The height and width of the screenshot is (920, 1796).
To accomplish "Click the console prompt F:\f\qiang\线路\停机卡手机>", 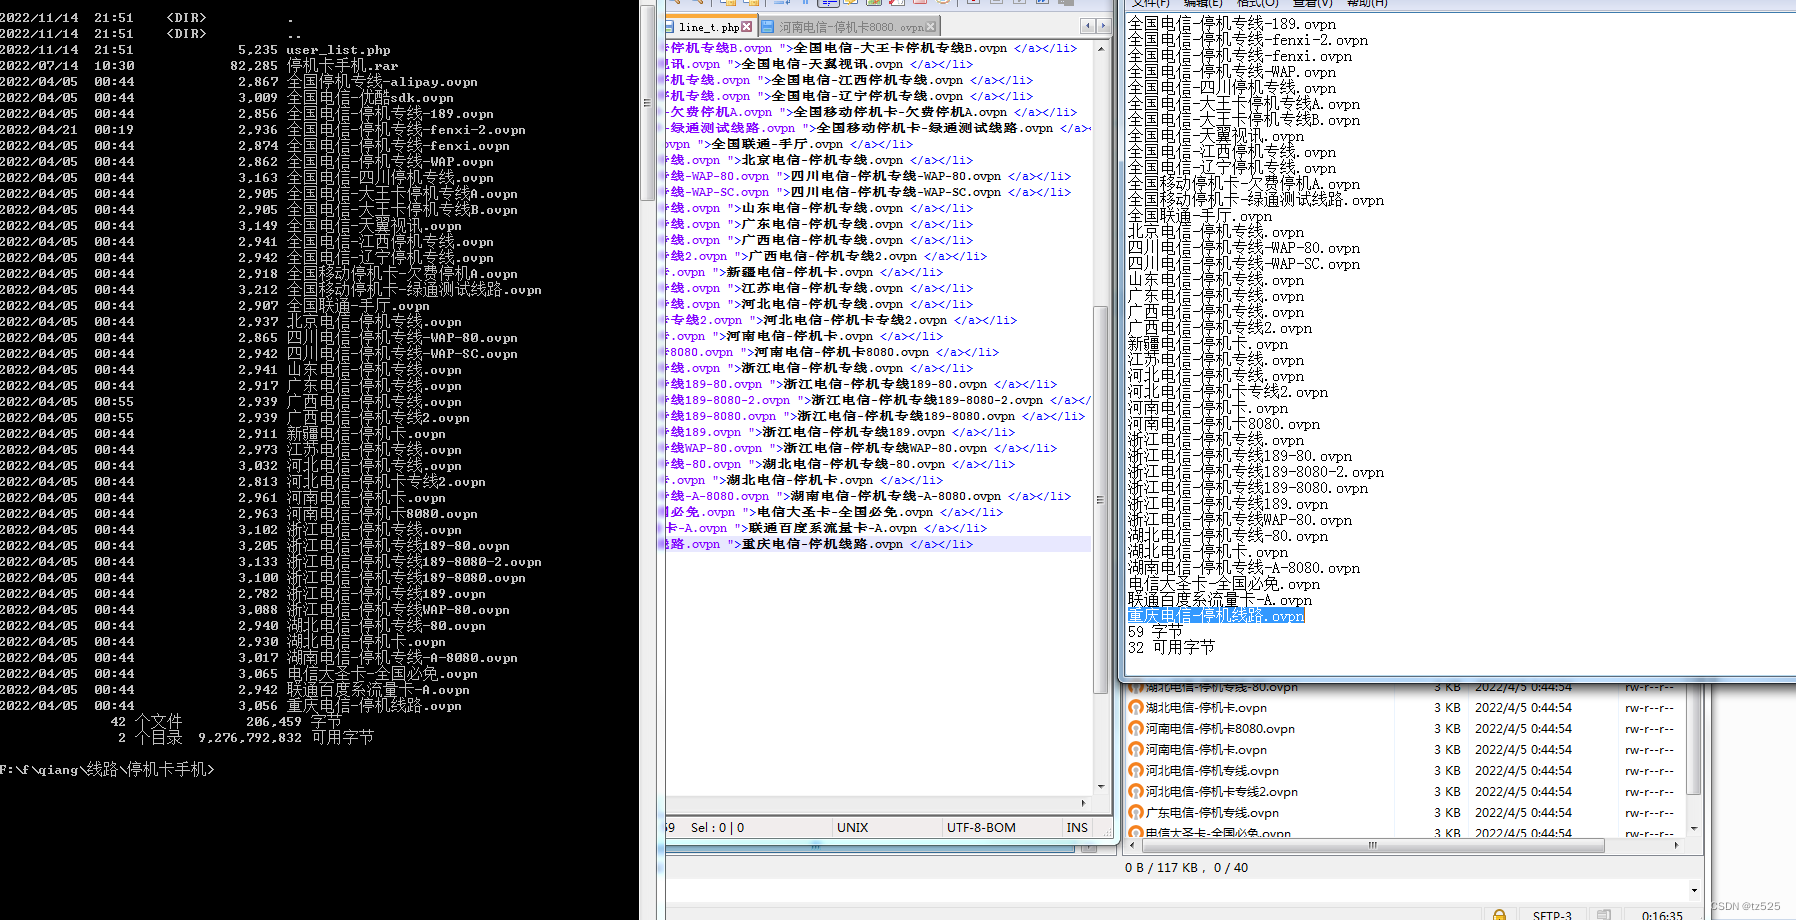I will coord(107,769).
